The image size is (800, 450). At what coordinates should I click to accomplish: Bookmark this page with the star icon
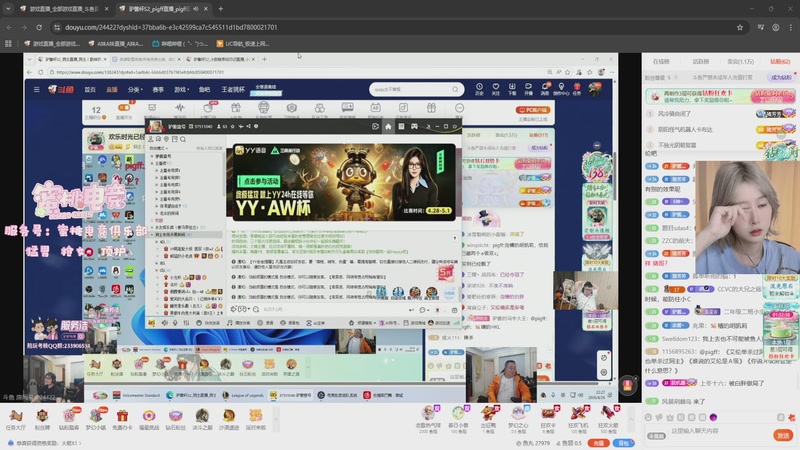click(x=740, y=28)
